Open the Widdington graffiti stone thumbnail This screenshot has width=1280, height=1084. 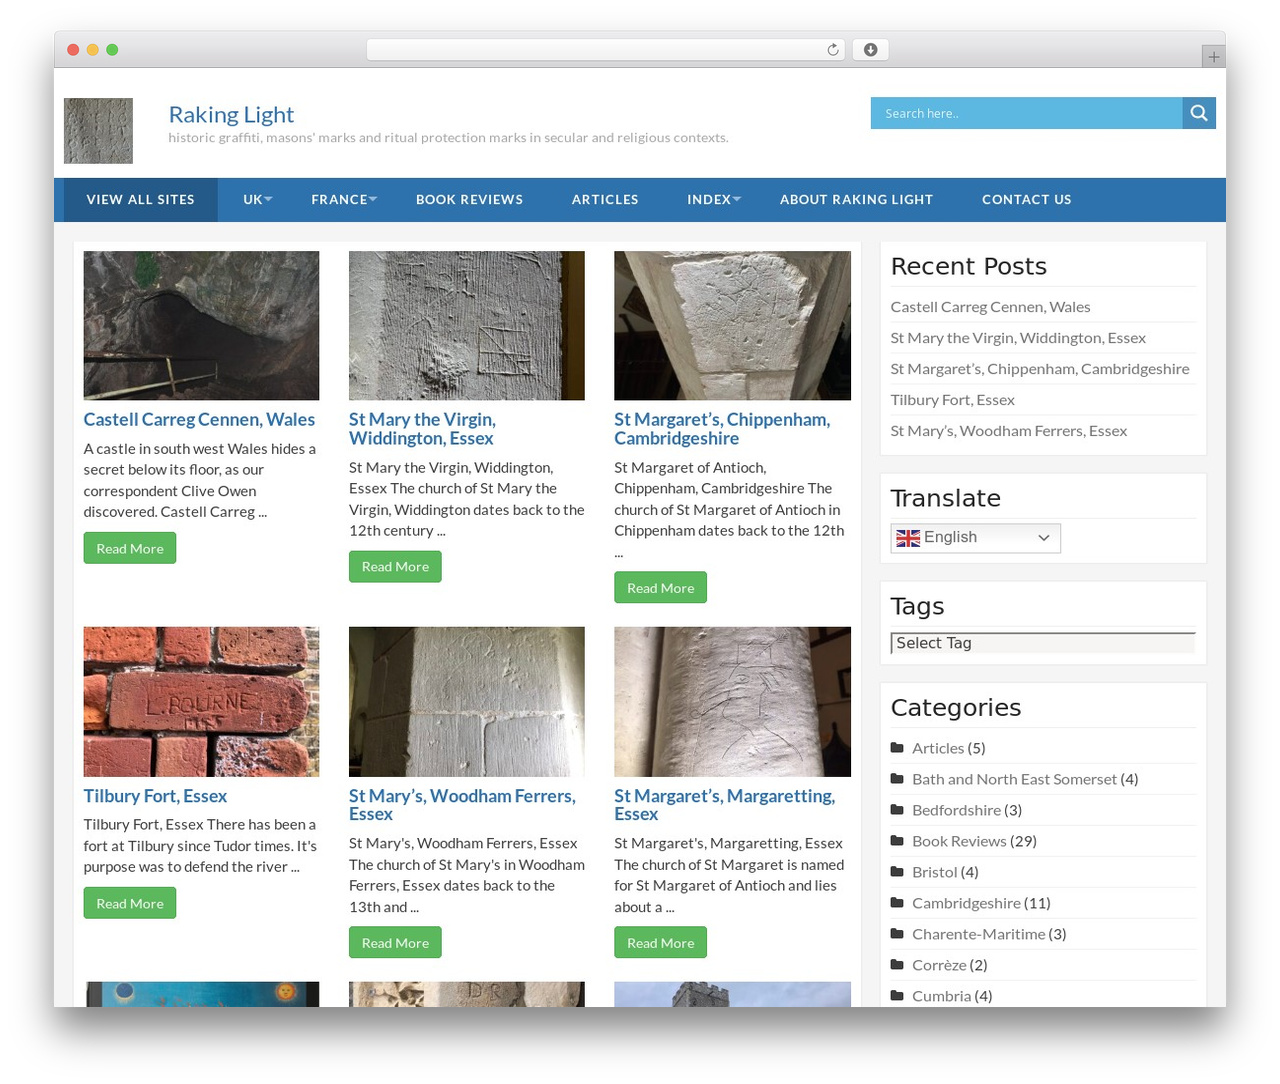click(x=467, y=326)
